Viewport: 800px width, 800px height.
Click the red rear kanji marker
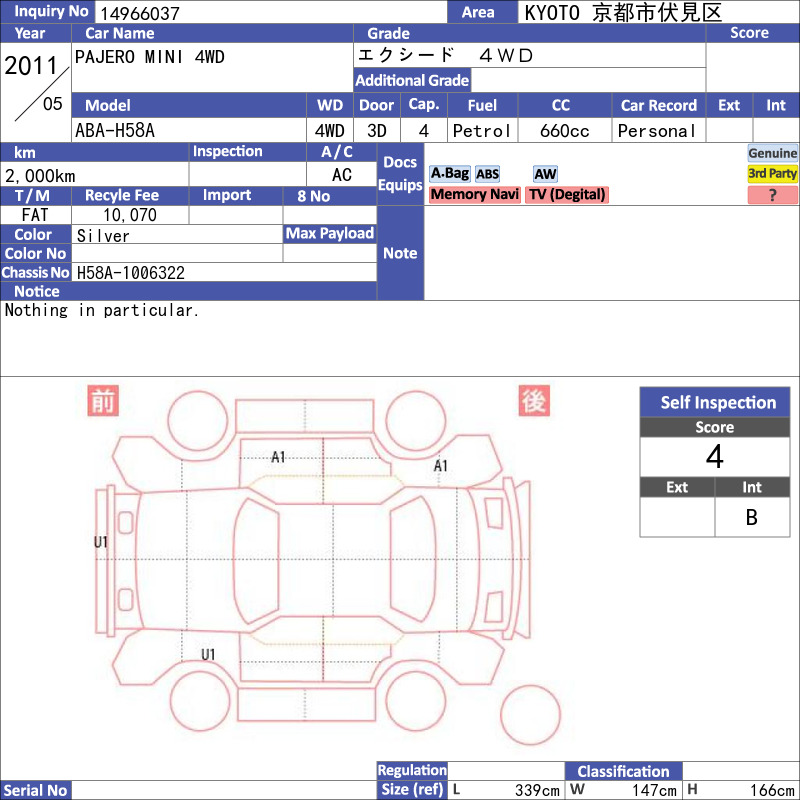point(534,401)
